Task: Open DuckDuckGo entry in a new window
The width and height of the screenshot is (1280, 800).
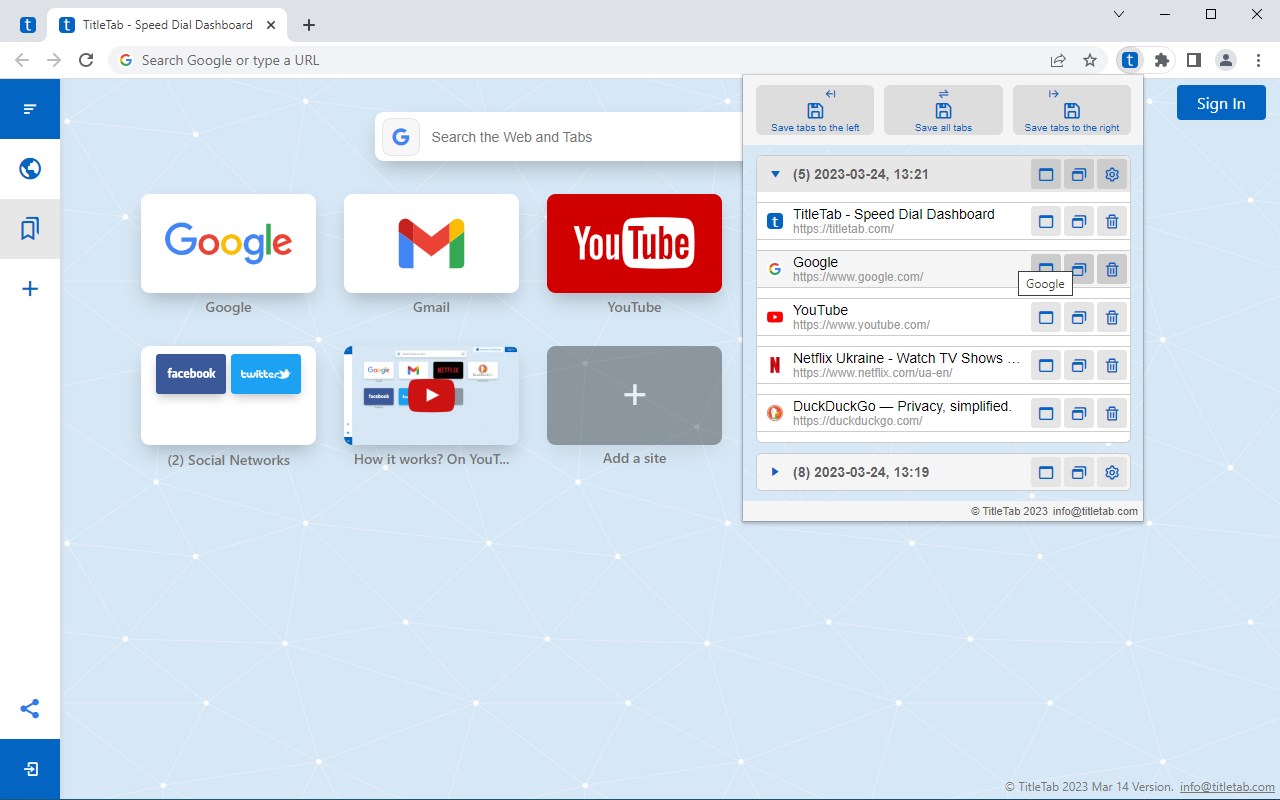Action: [x=1079, y=414]
